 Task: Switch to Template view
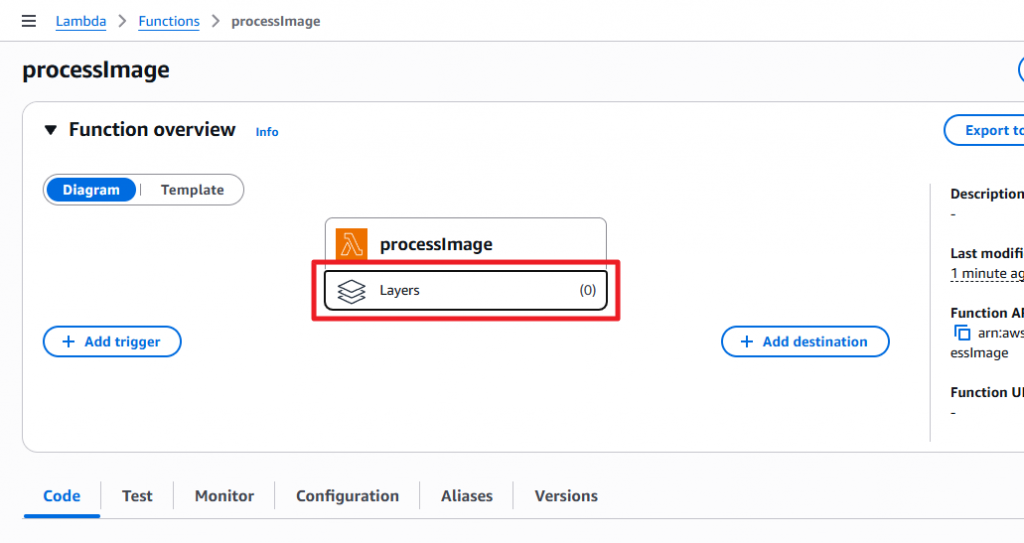[192, 190]
